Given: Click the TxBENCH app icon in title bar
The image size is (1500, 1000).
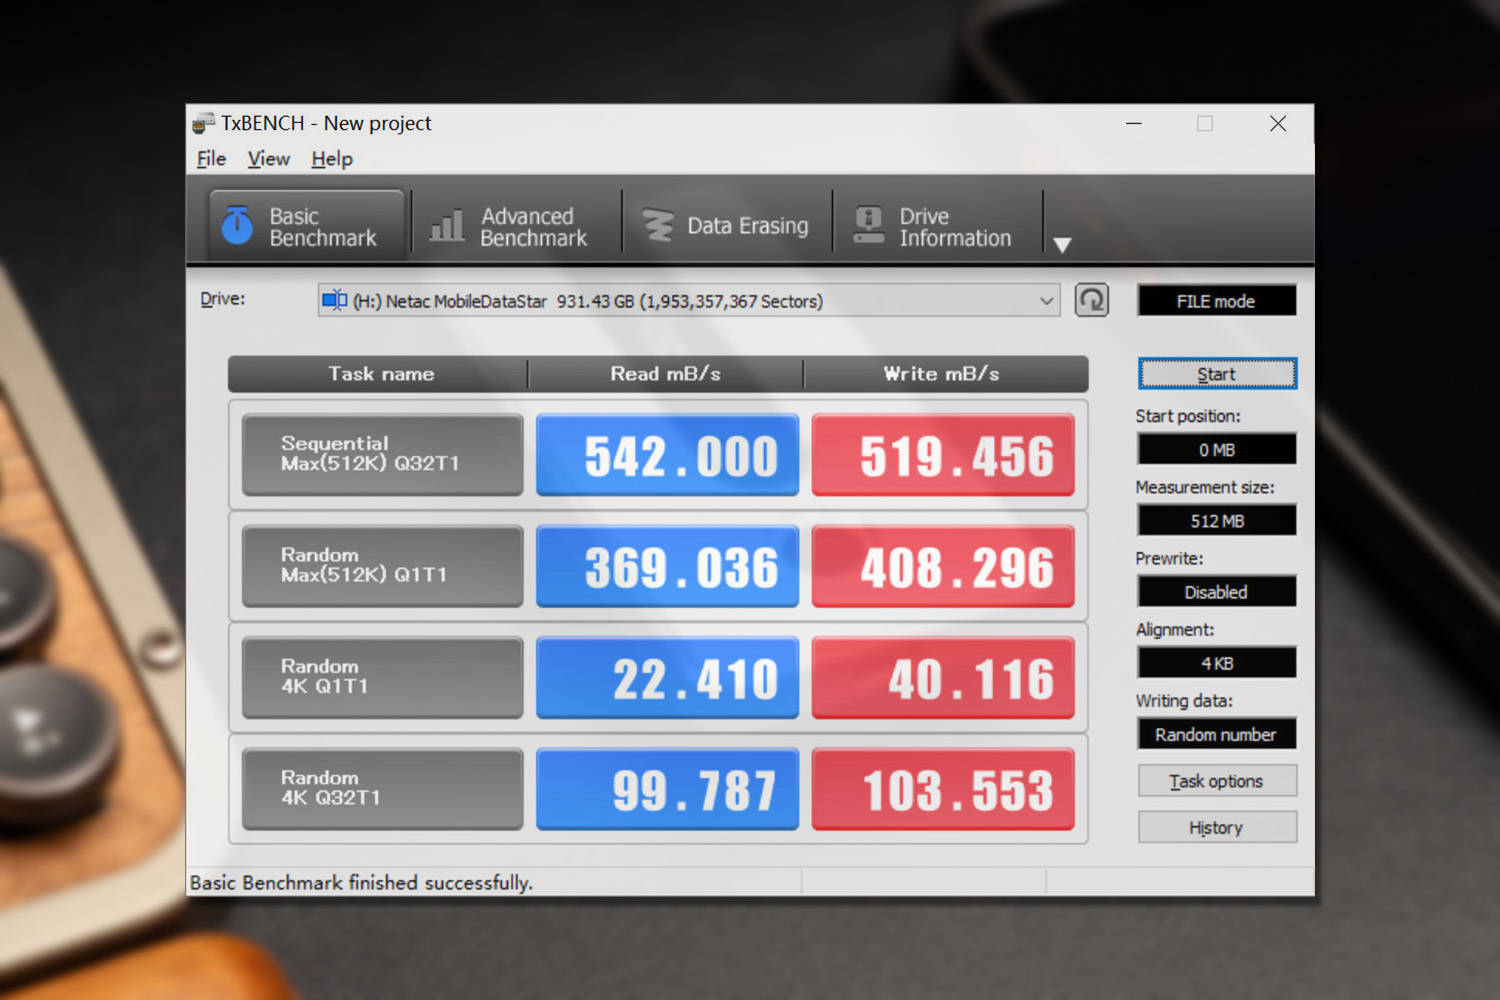Looking at the screenshot, I should point(203,123).
